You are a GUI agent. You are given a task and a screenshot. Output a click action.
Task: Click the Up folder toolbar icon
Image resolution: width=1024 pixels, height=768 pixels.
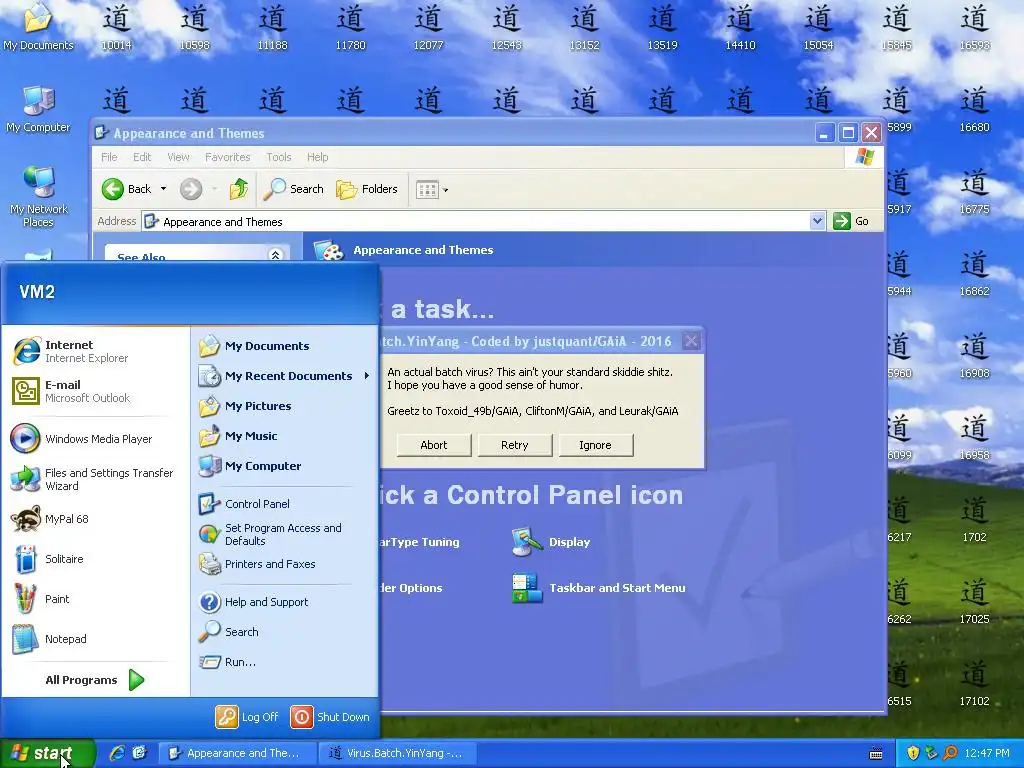pos(238,189)
